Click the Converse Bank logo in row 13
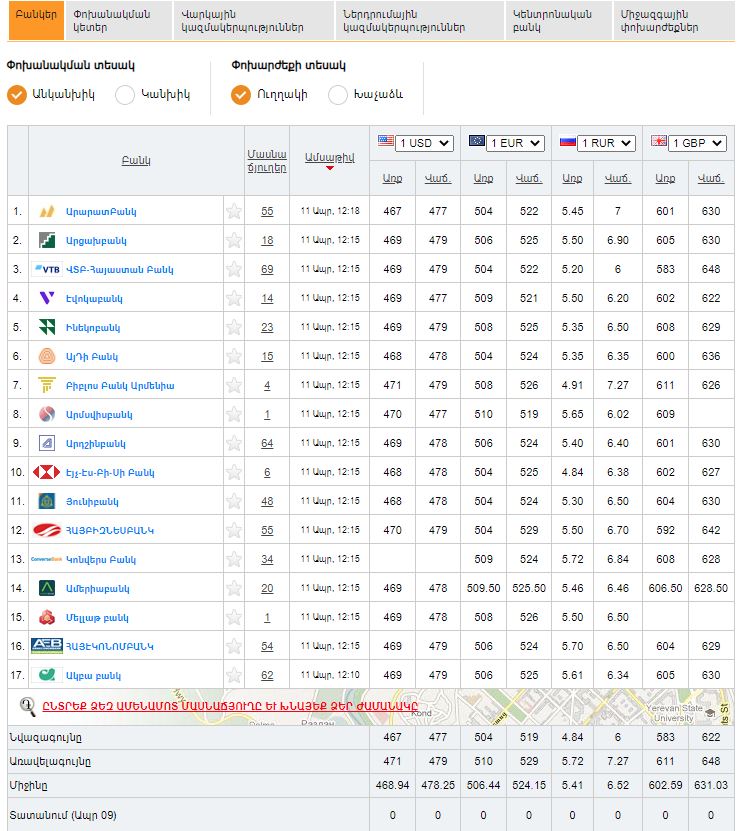 47,559
